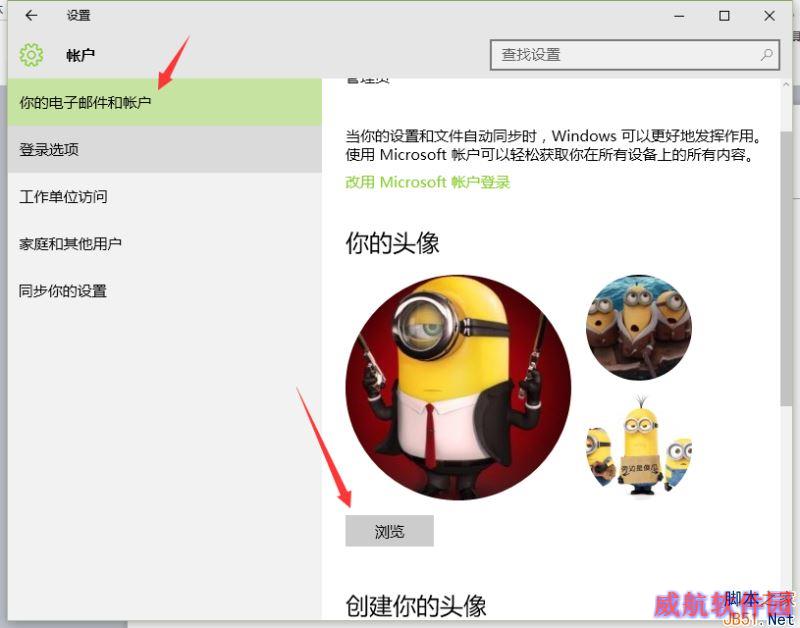Open 工作单位访问 in sidebar
800x628 pixels.
coord(164,196)
